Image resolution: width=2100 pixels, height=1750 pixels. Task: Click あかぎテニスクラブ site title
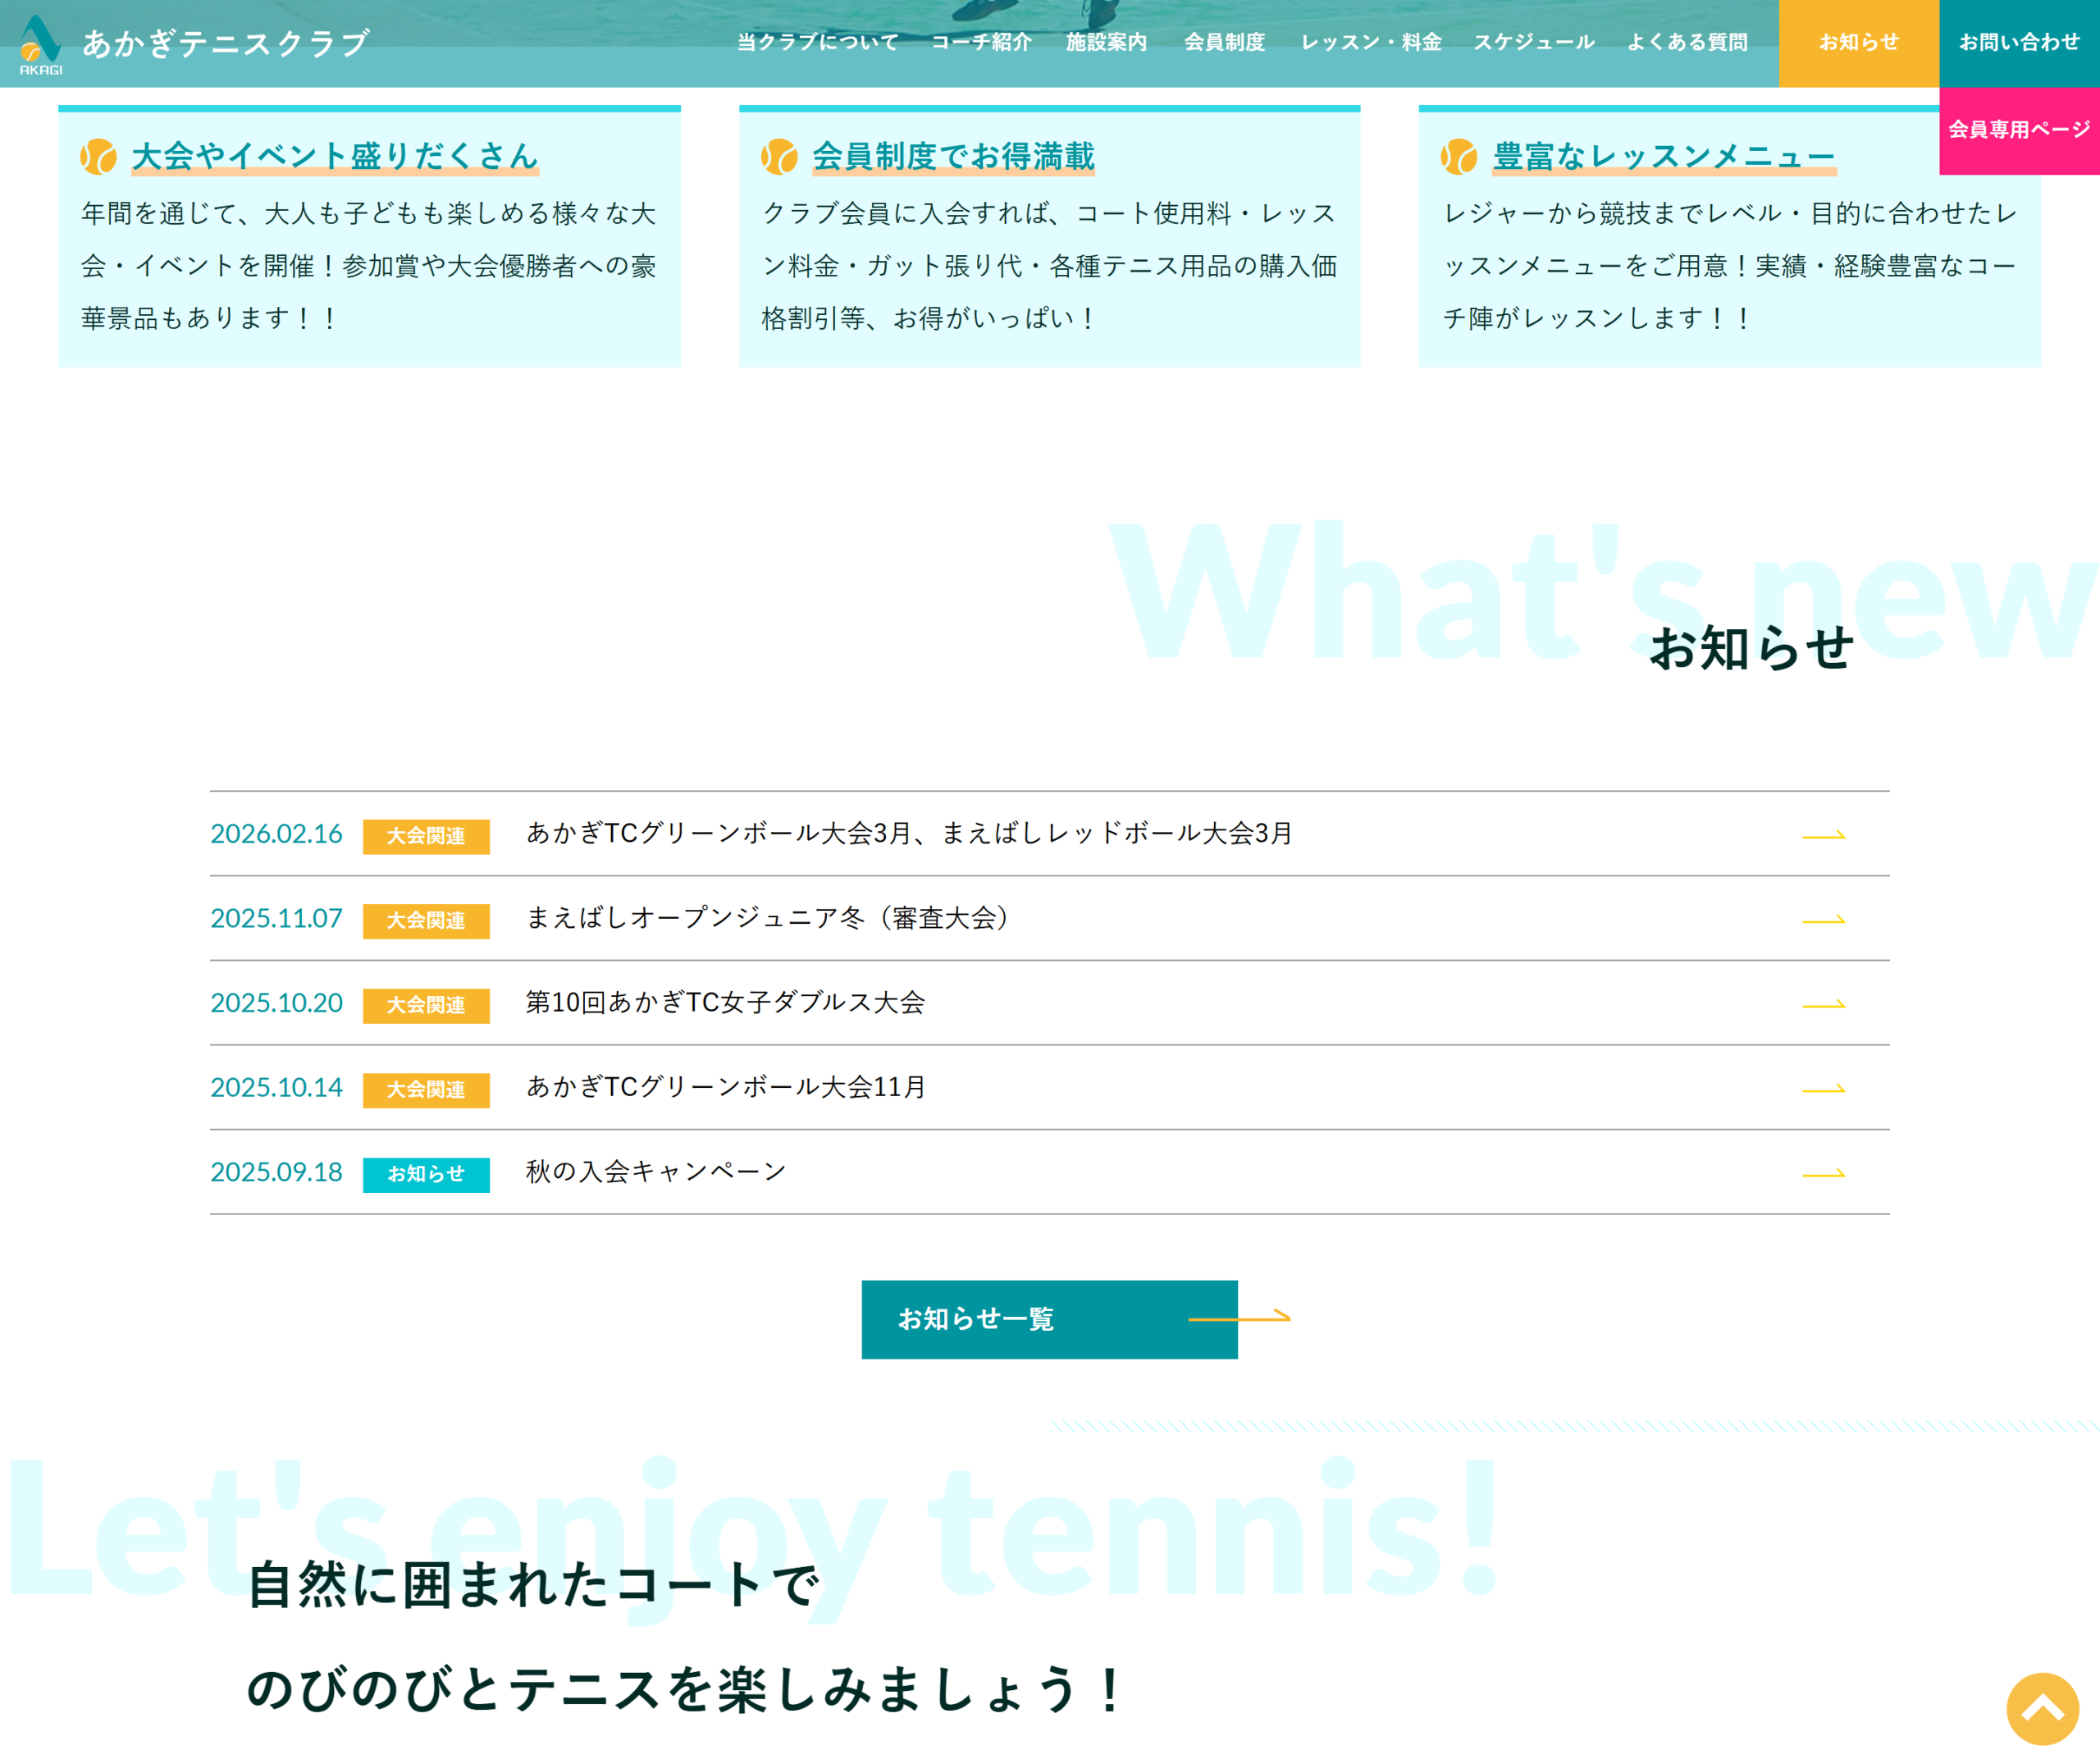(226, 43)
